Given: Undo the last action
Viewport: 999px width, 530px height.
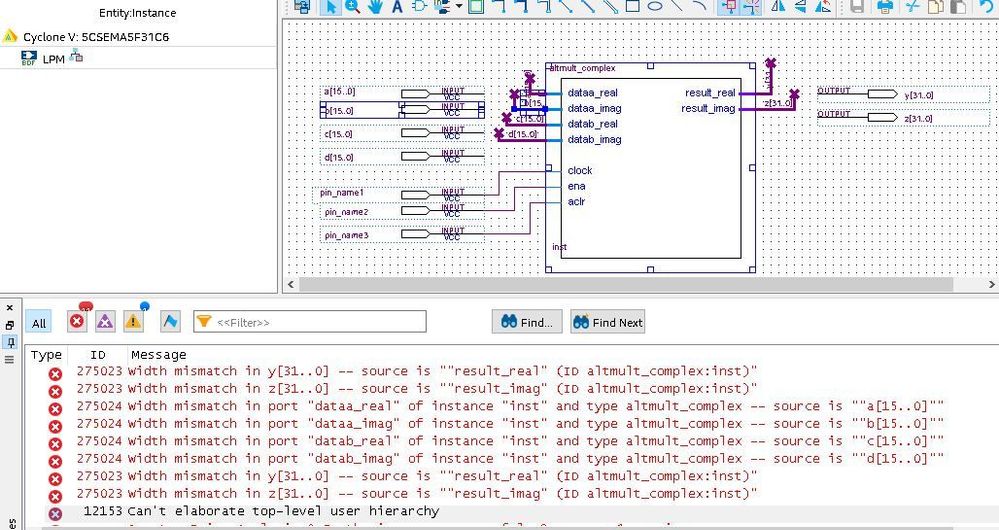Looking at the screenshot, I should (986, 6).
